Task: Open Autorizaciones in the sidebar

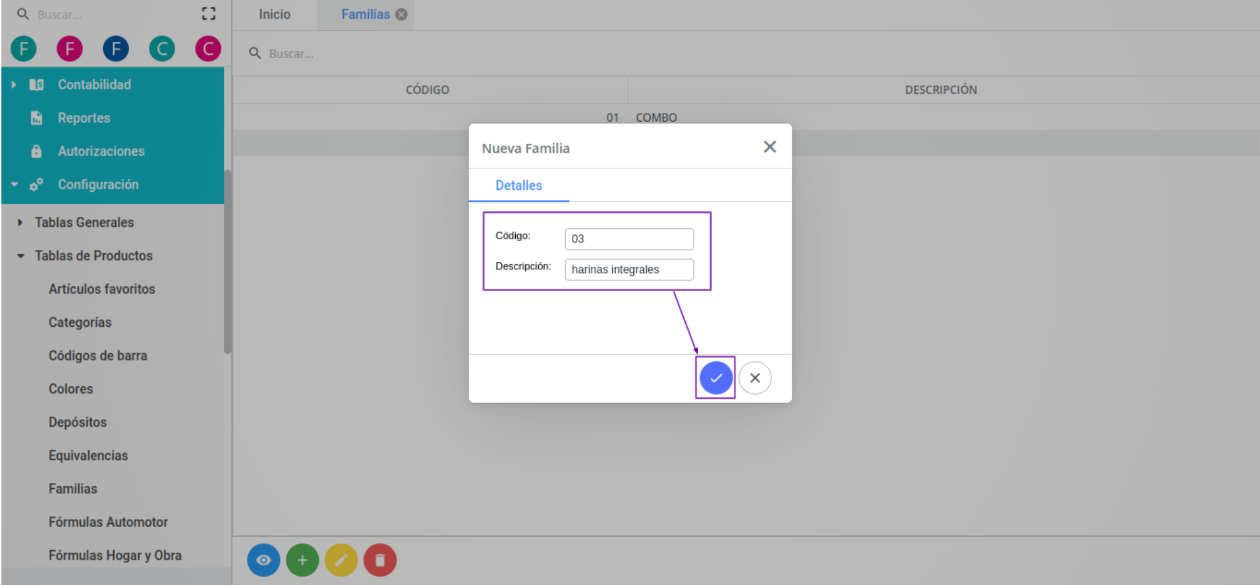Action: (x=101, y=152)
